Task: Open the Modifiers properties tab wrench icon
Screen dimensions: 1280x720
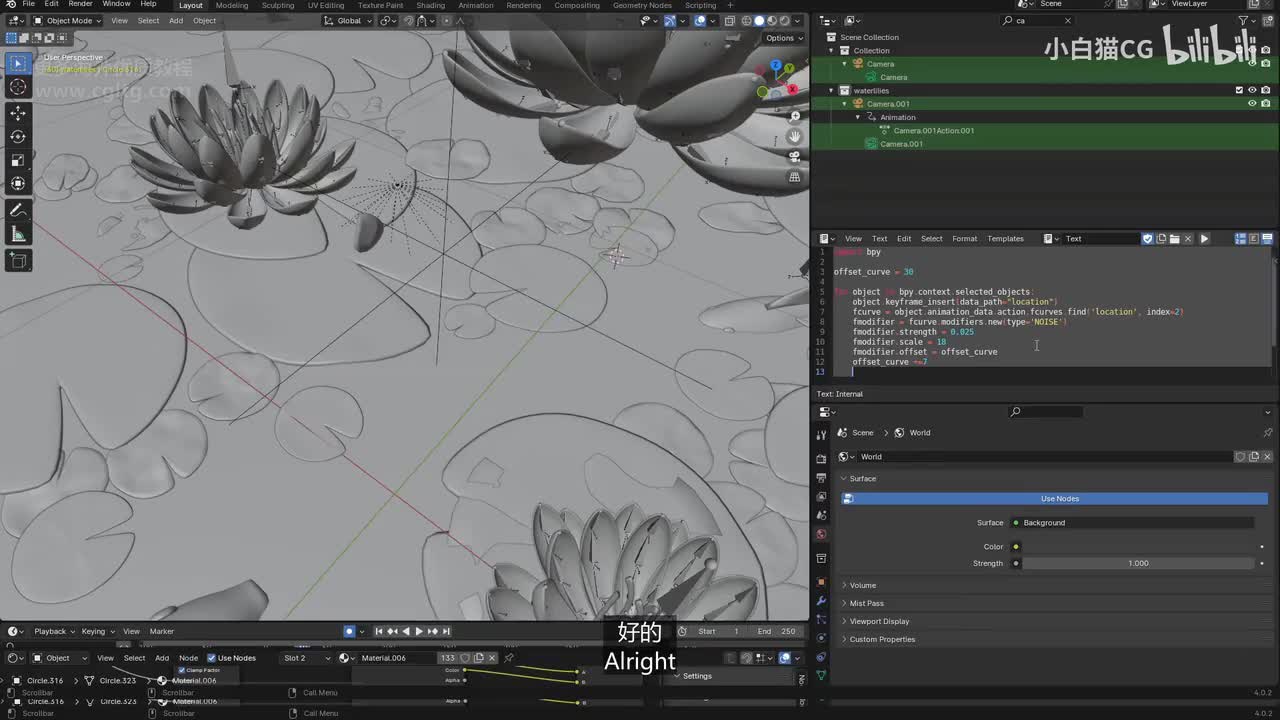Action: (821, 601)
